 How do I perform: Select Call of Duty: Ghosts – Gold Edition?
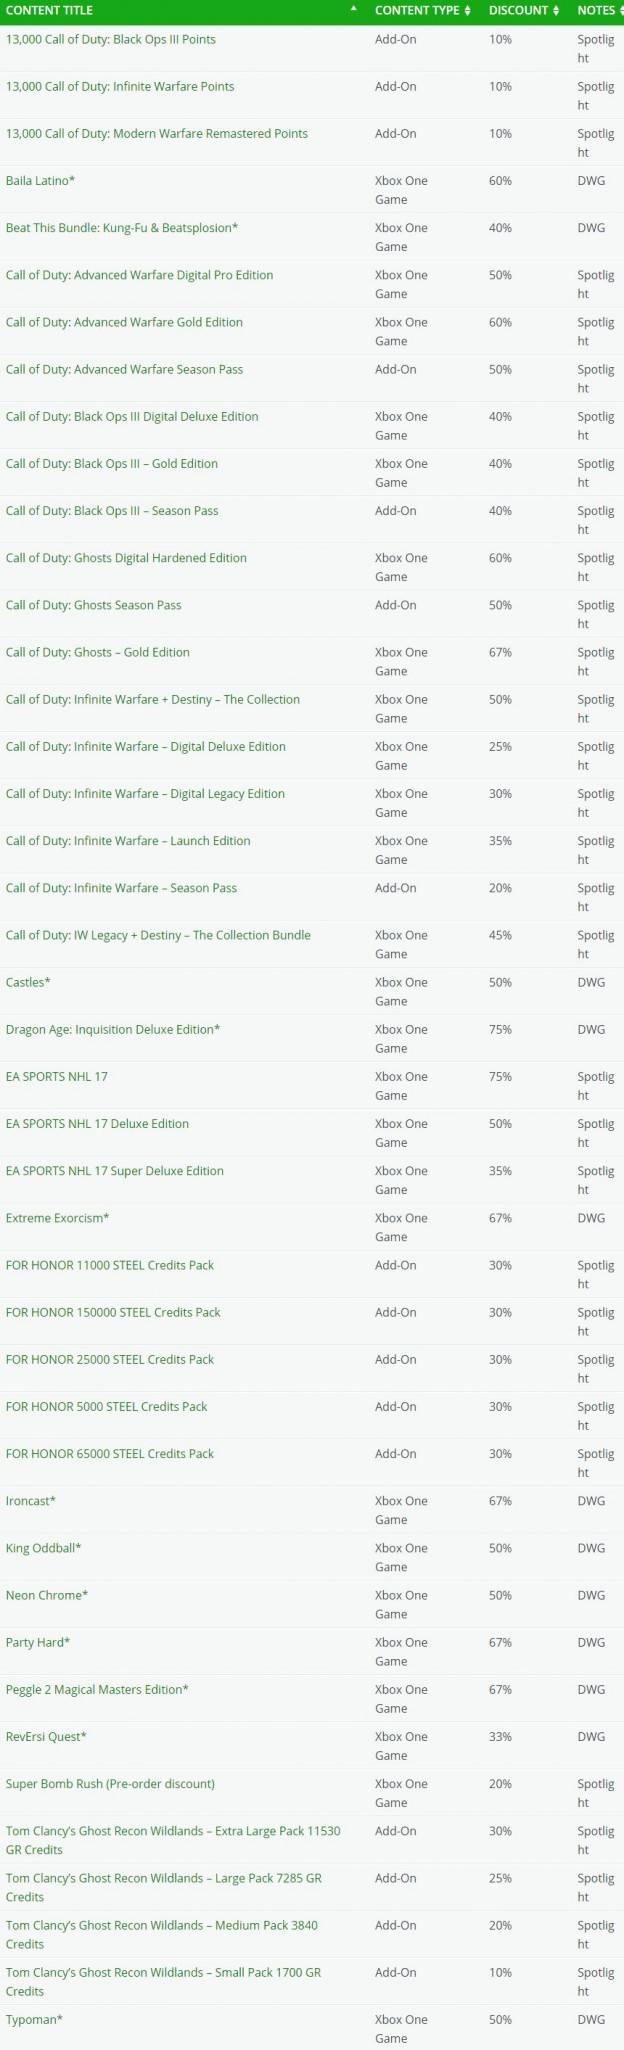pos(97,652)
